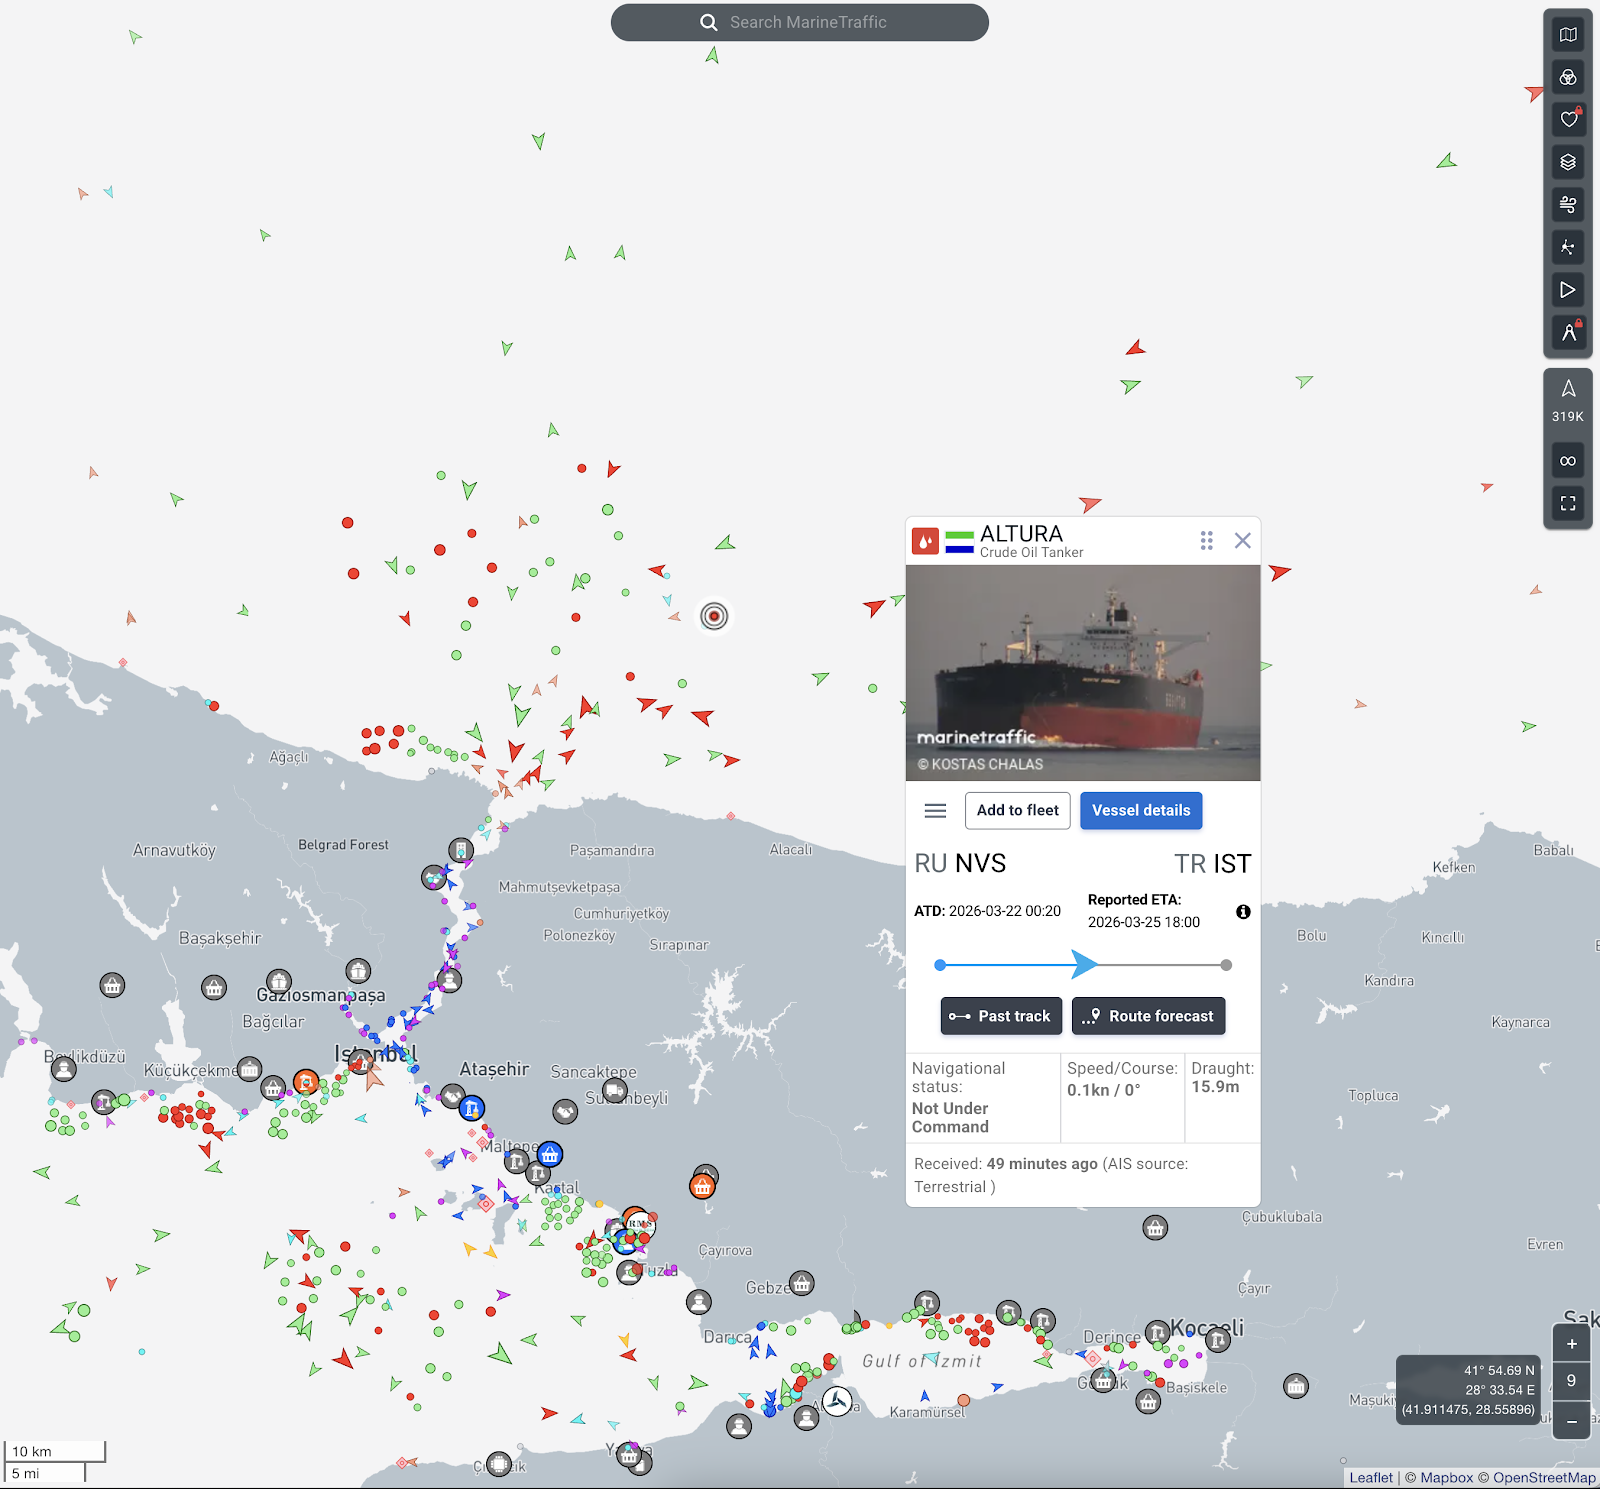Open the Leaflet attribution link
This screenshot has height=1489, width=1600.
[x=1371, y=1478]
